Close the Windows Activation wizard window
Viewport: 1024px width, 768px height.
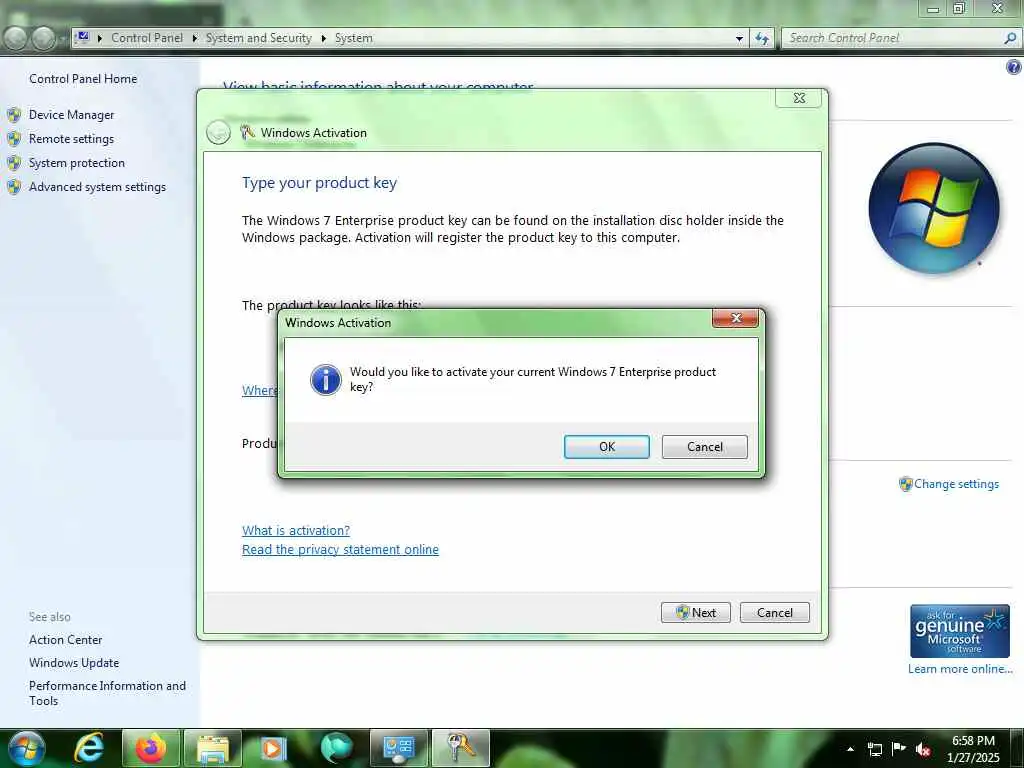(799, 98)
